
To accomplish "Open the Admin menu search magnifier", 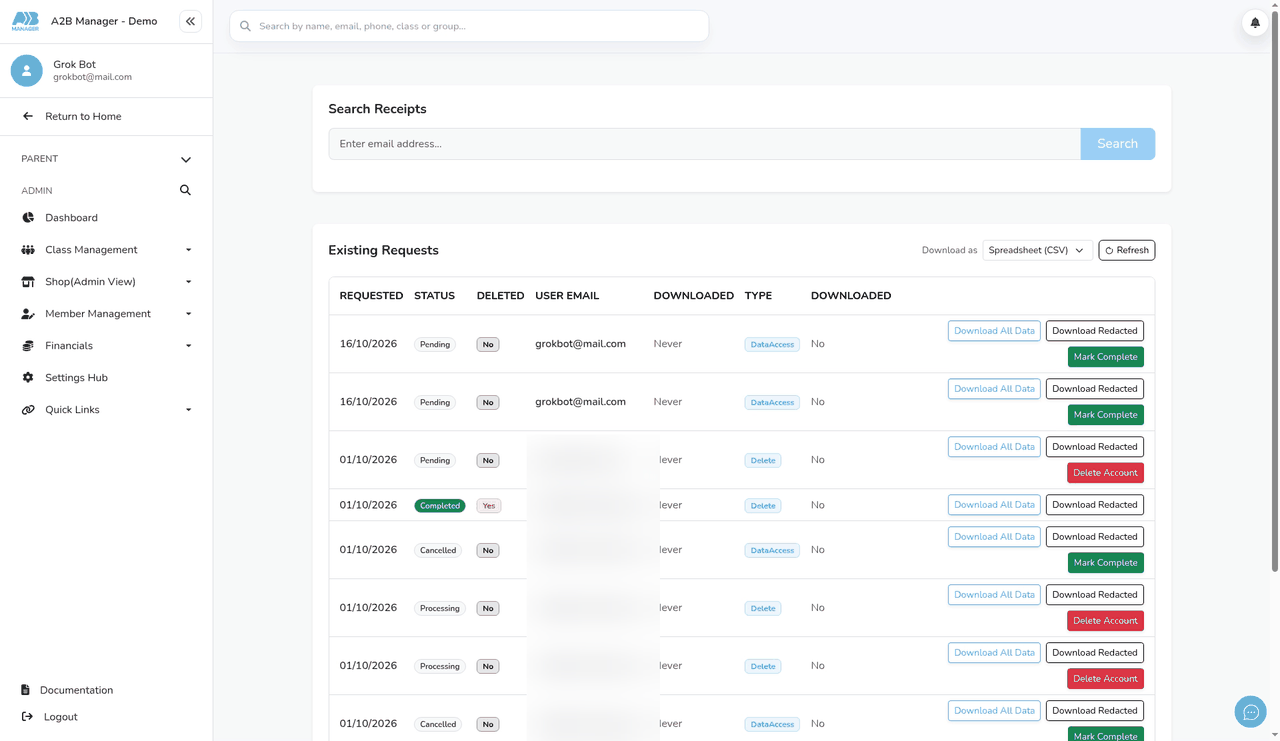I will click(x=185, y=190).
